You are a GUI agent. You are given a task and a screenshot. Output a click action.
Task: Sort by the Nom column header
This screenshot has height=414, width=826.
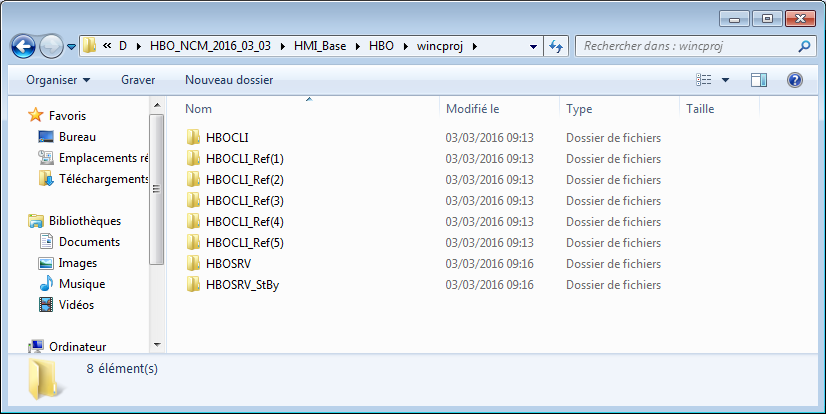(x=199, y=108)
